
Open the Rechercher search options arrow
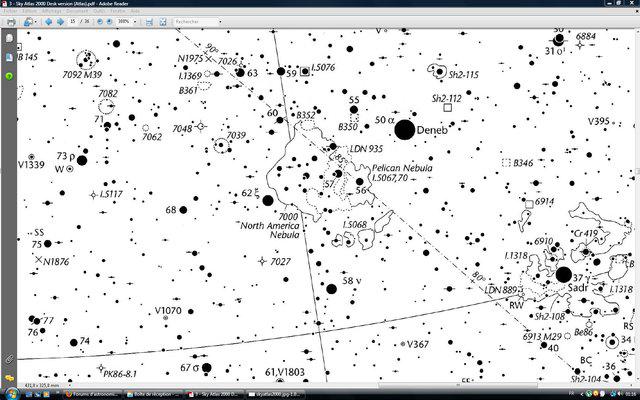(x=220, y=22)
